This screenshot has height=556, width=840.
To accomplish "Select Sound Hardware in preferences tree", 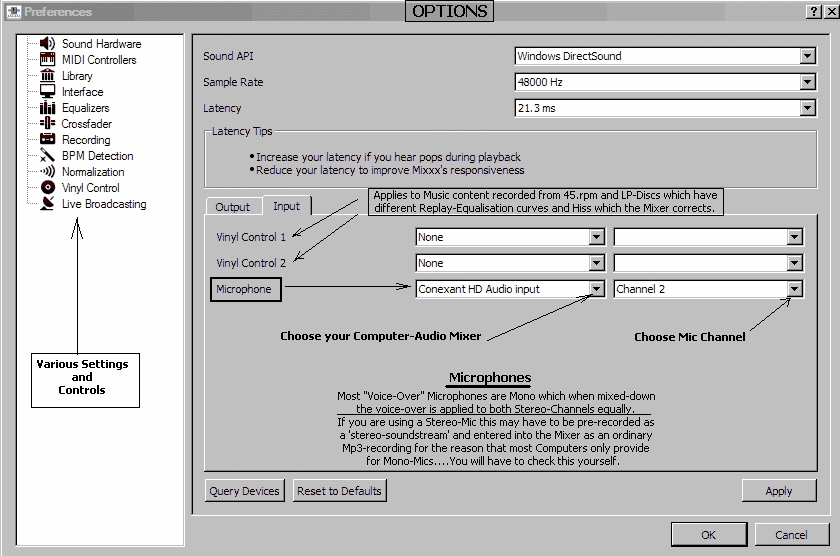I will point(101,44).
